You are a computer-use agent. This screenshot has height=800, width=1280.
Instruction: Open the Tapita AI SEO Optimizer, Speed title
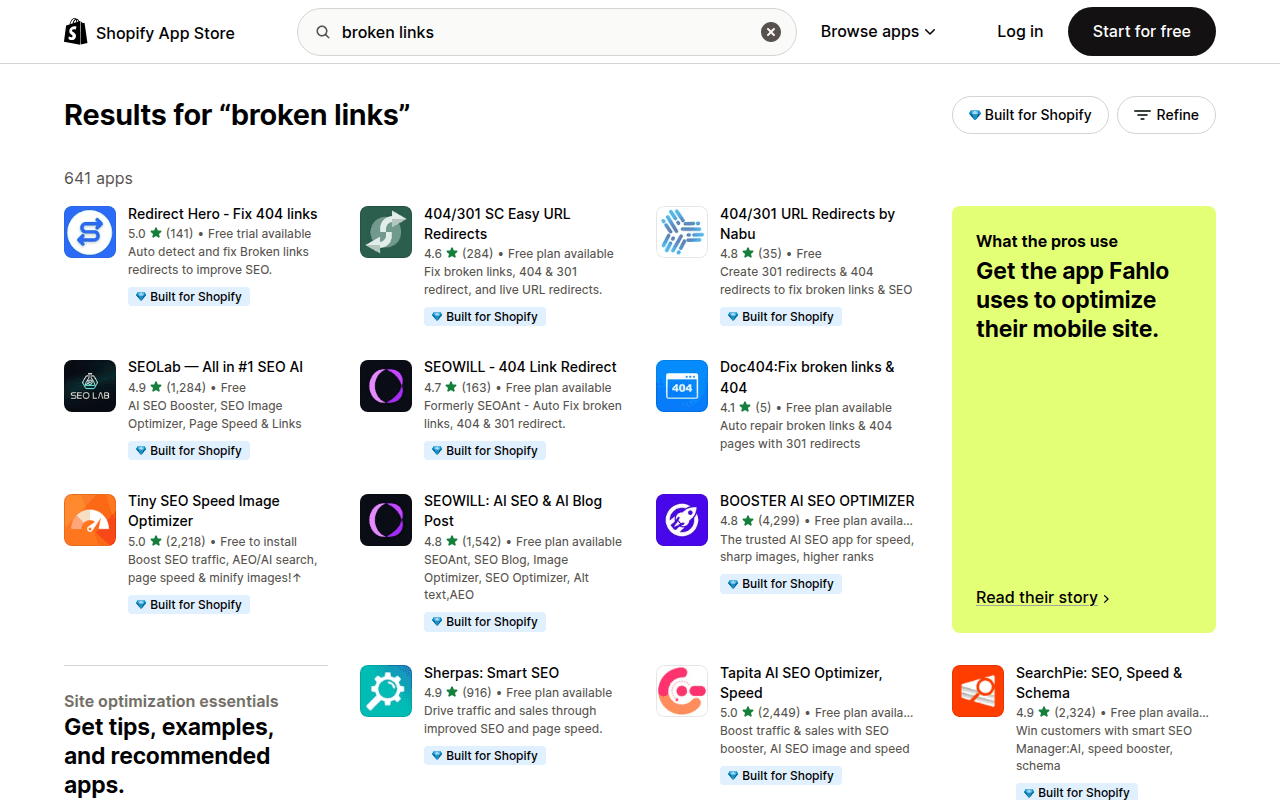(802, 683)
